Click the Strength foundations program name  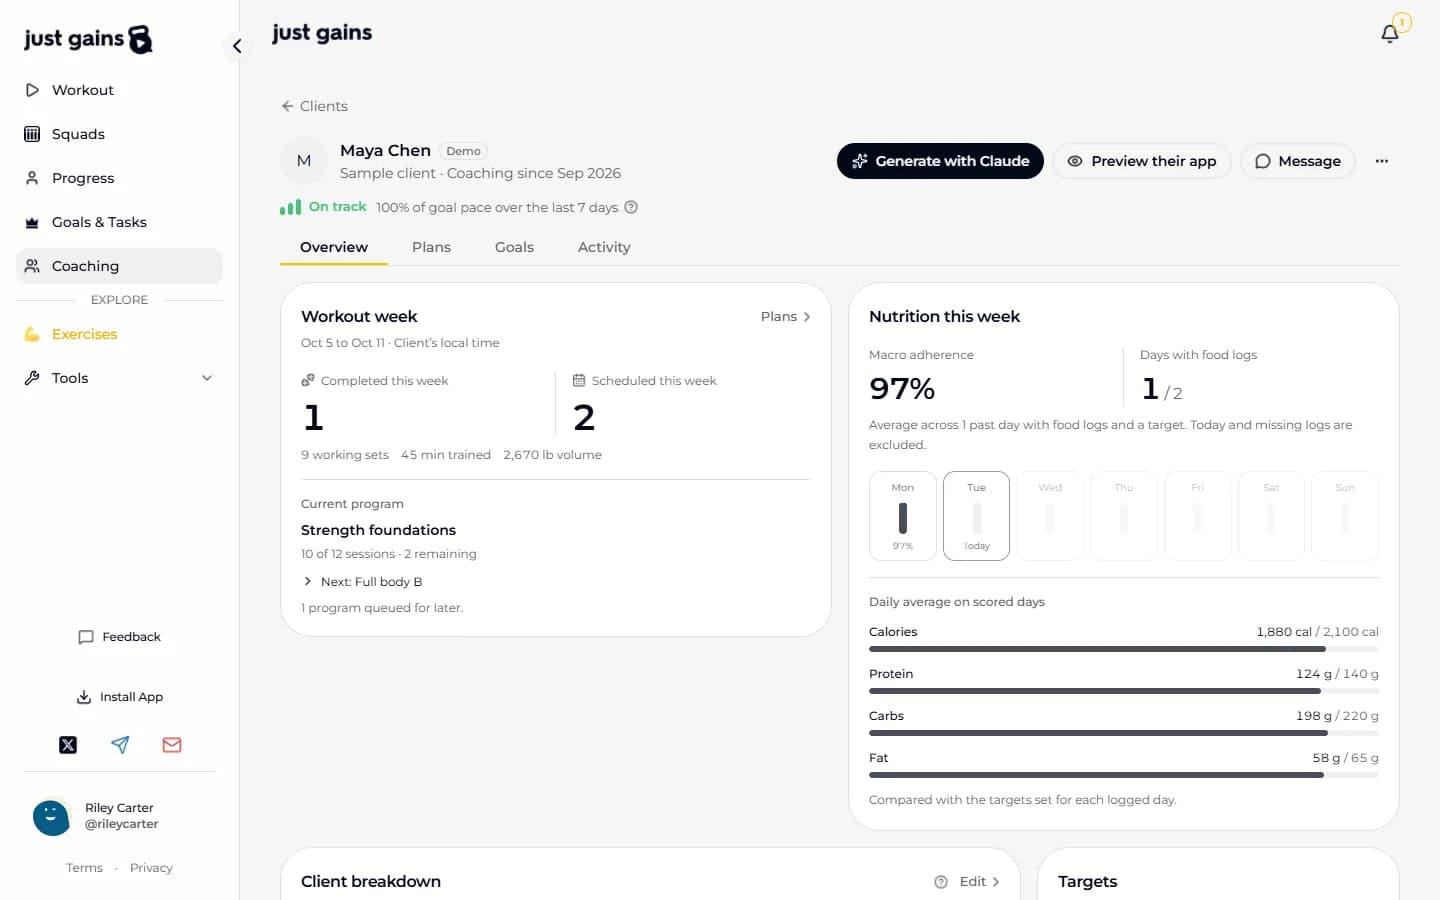[x=378, y=530]
